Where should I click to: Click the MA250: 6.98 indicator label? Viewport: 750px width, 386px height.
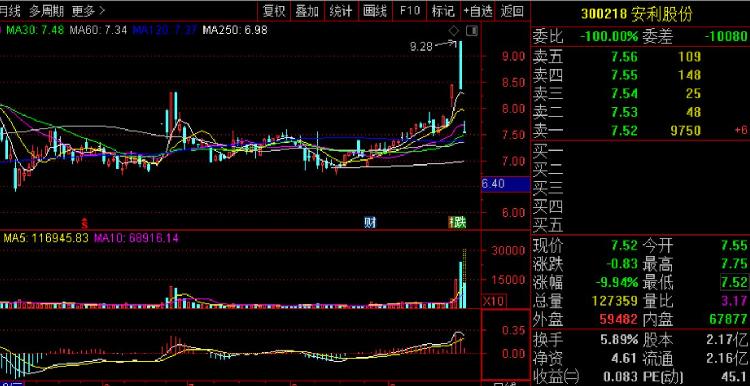(x=235, y=31)
